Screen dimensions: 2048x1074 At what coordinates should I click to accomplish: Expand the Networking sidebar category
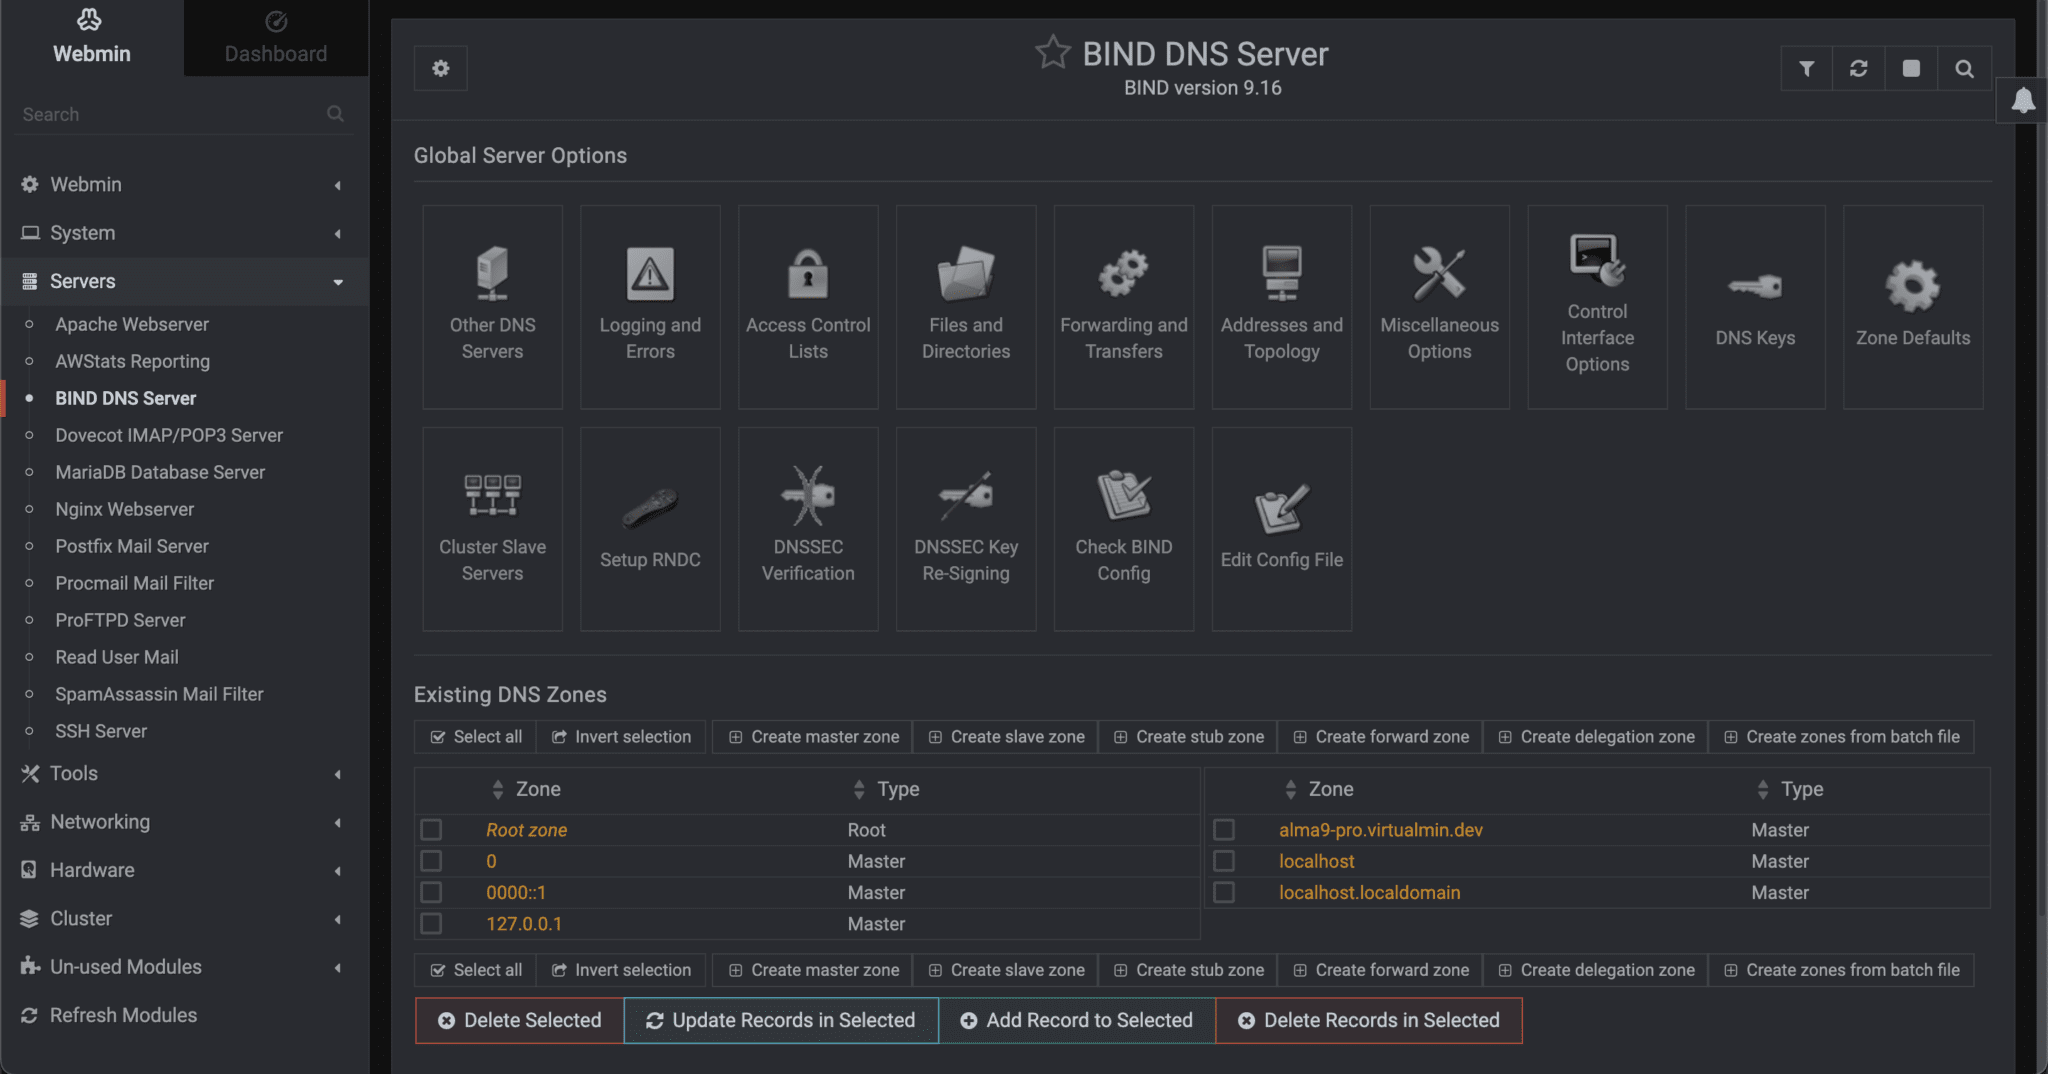pyautogui.click(x=184, y=822)
